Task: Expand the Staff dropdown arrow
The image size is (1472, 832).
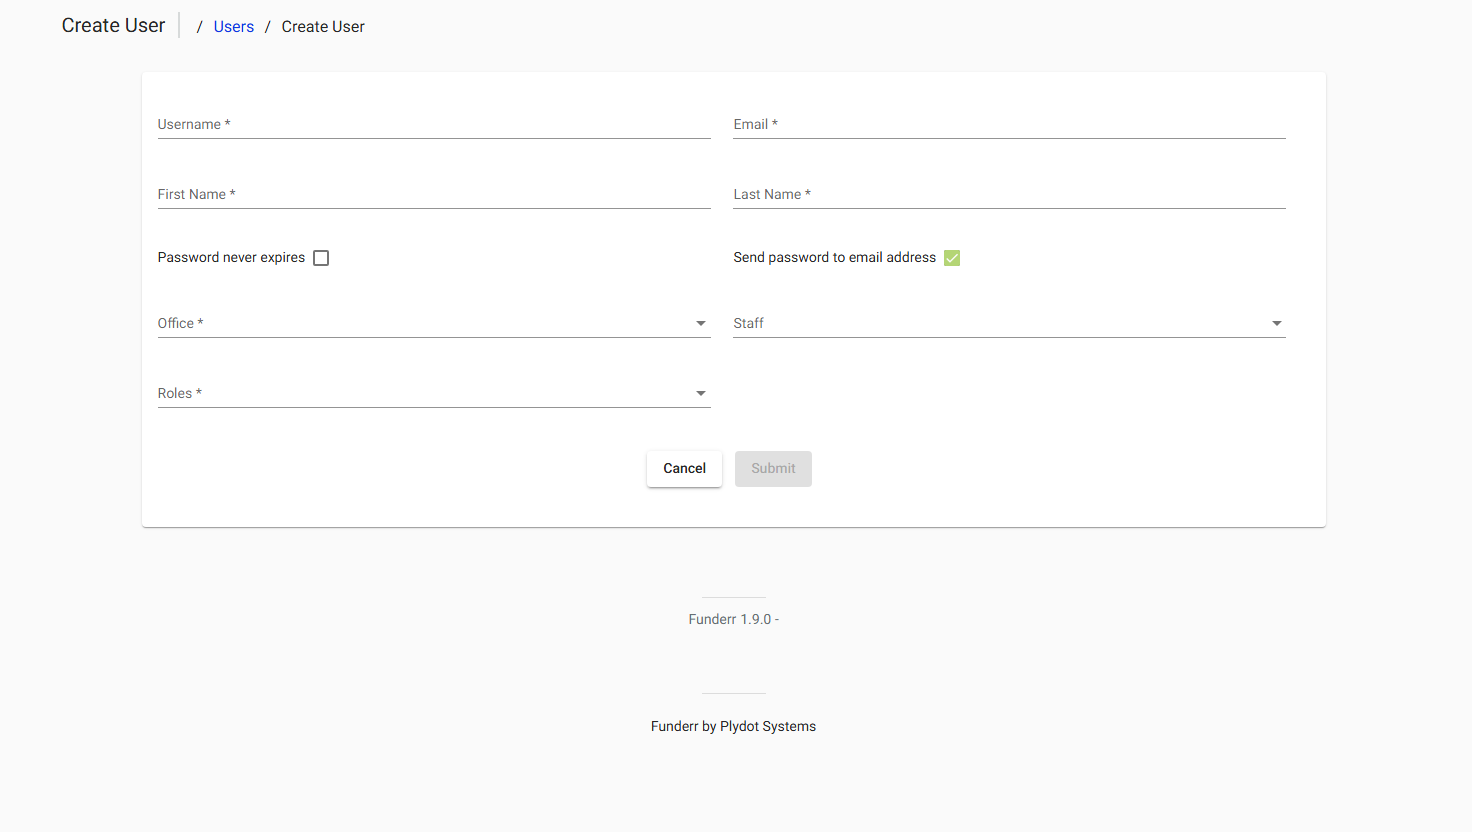Action: (1276, 323)
